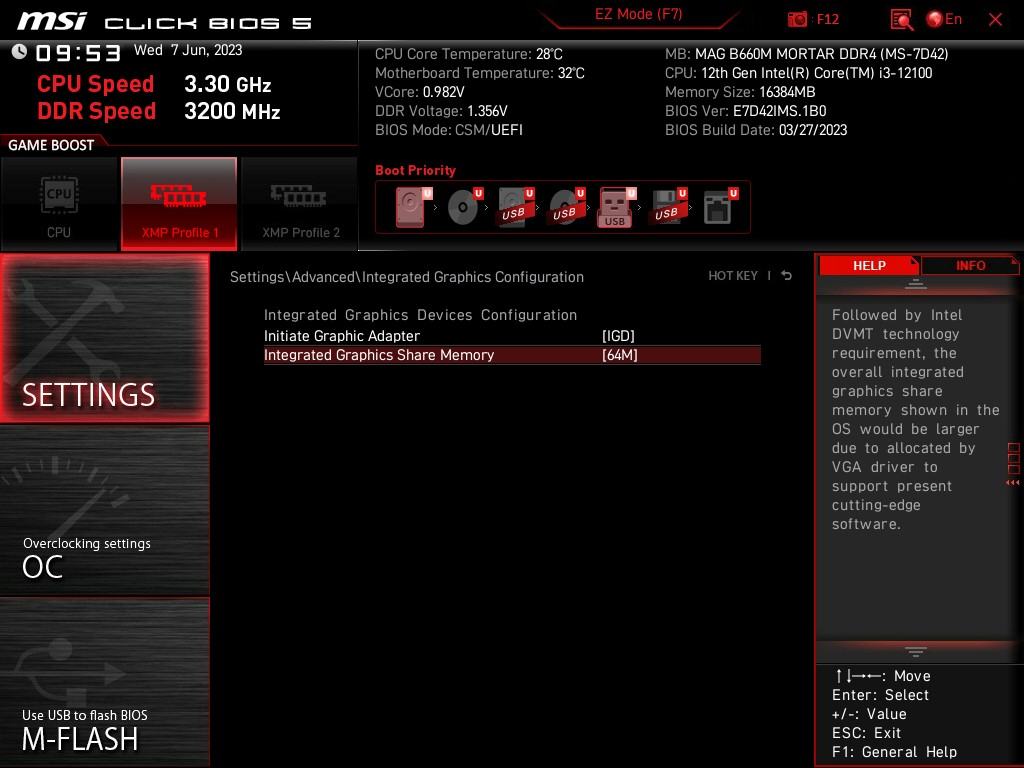Click the system time 09:53

point(78,53)
